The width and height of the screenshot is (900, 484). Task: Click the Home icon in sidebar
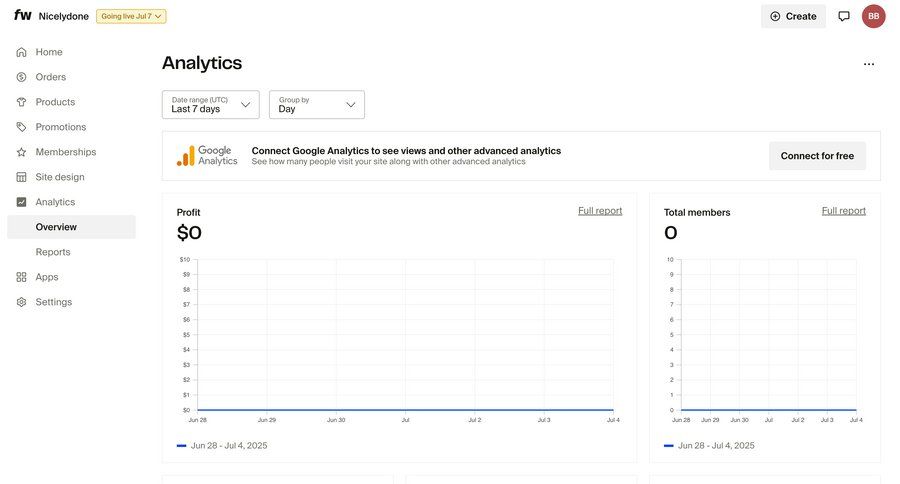point(22,52)
